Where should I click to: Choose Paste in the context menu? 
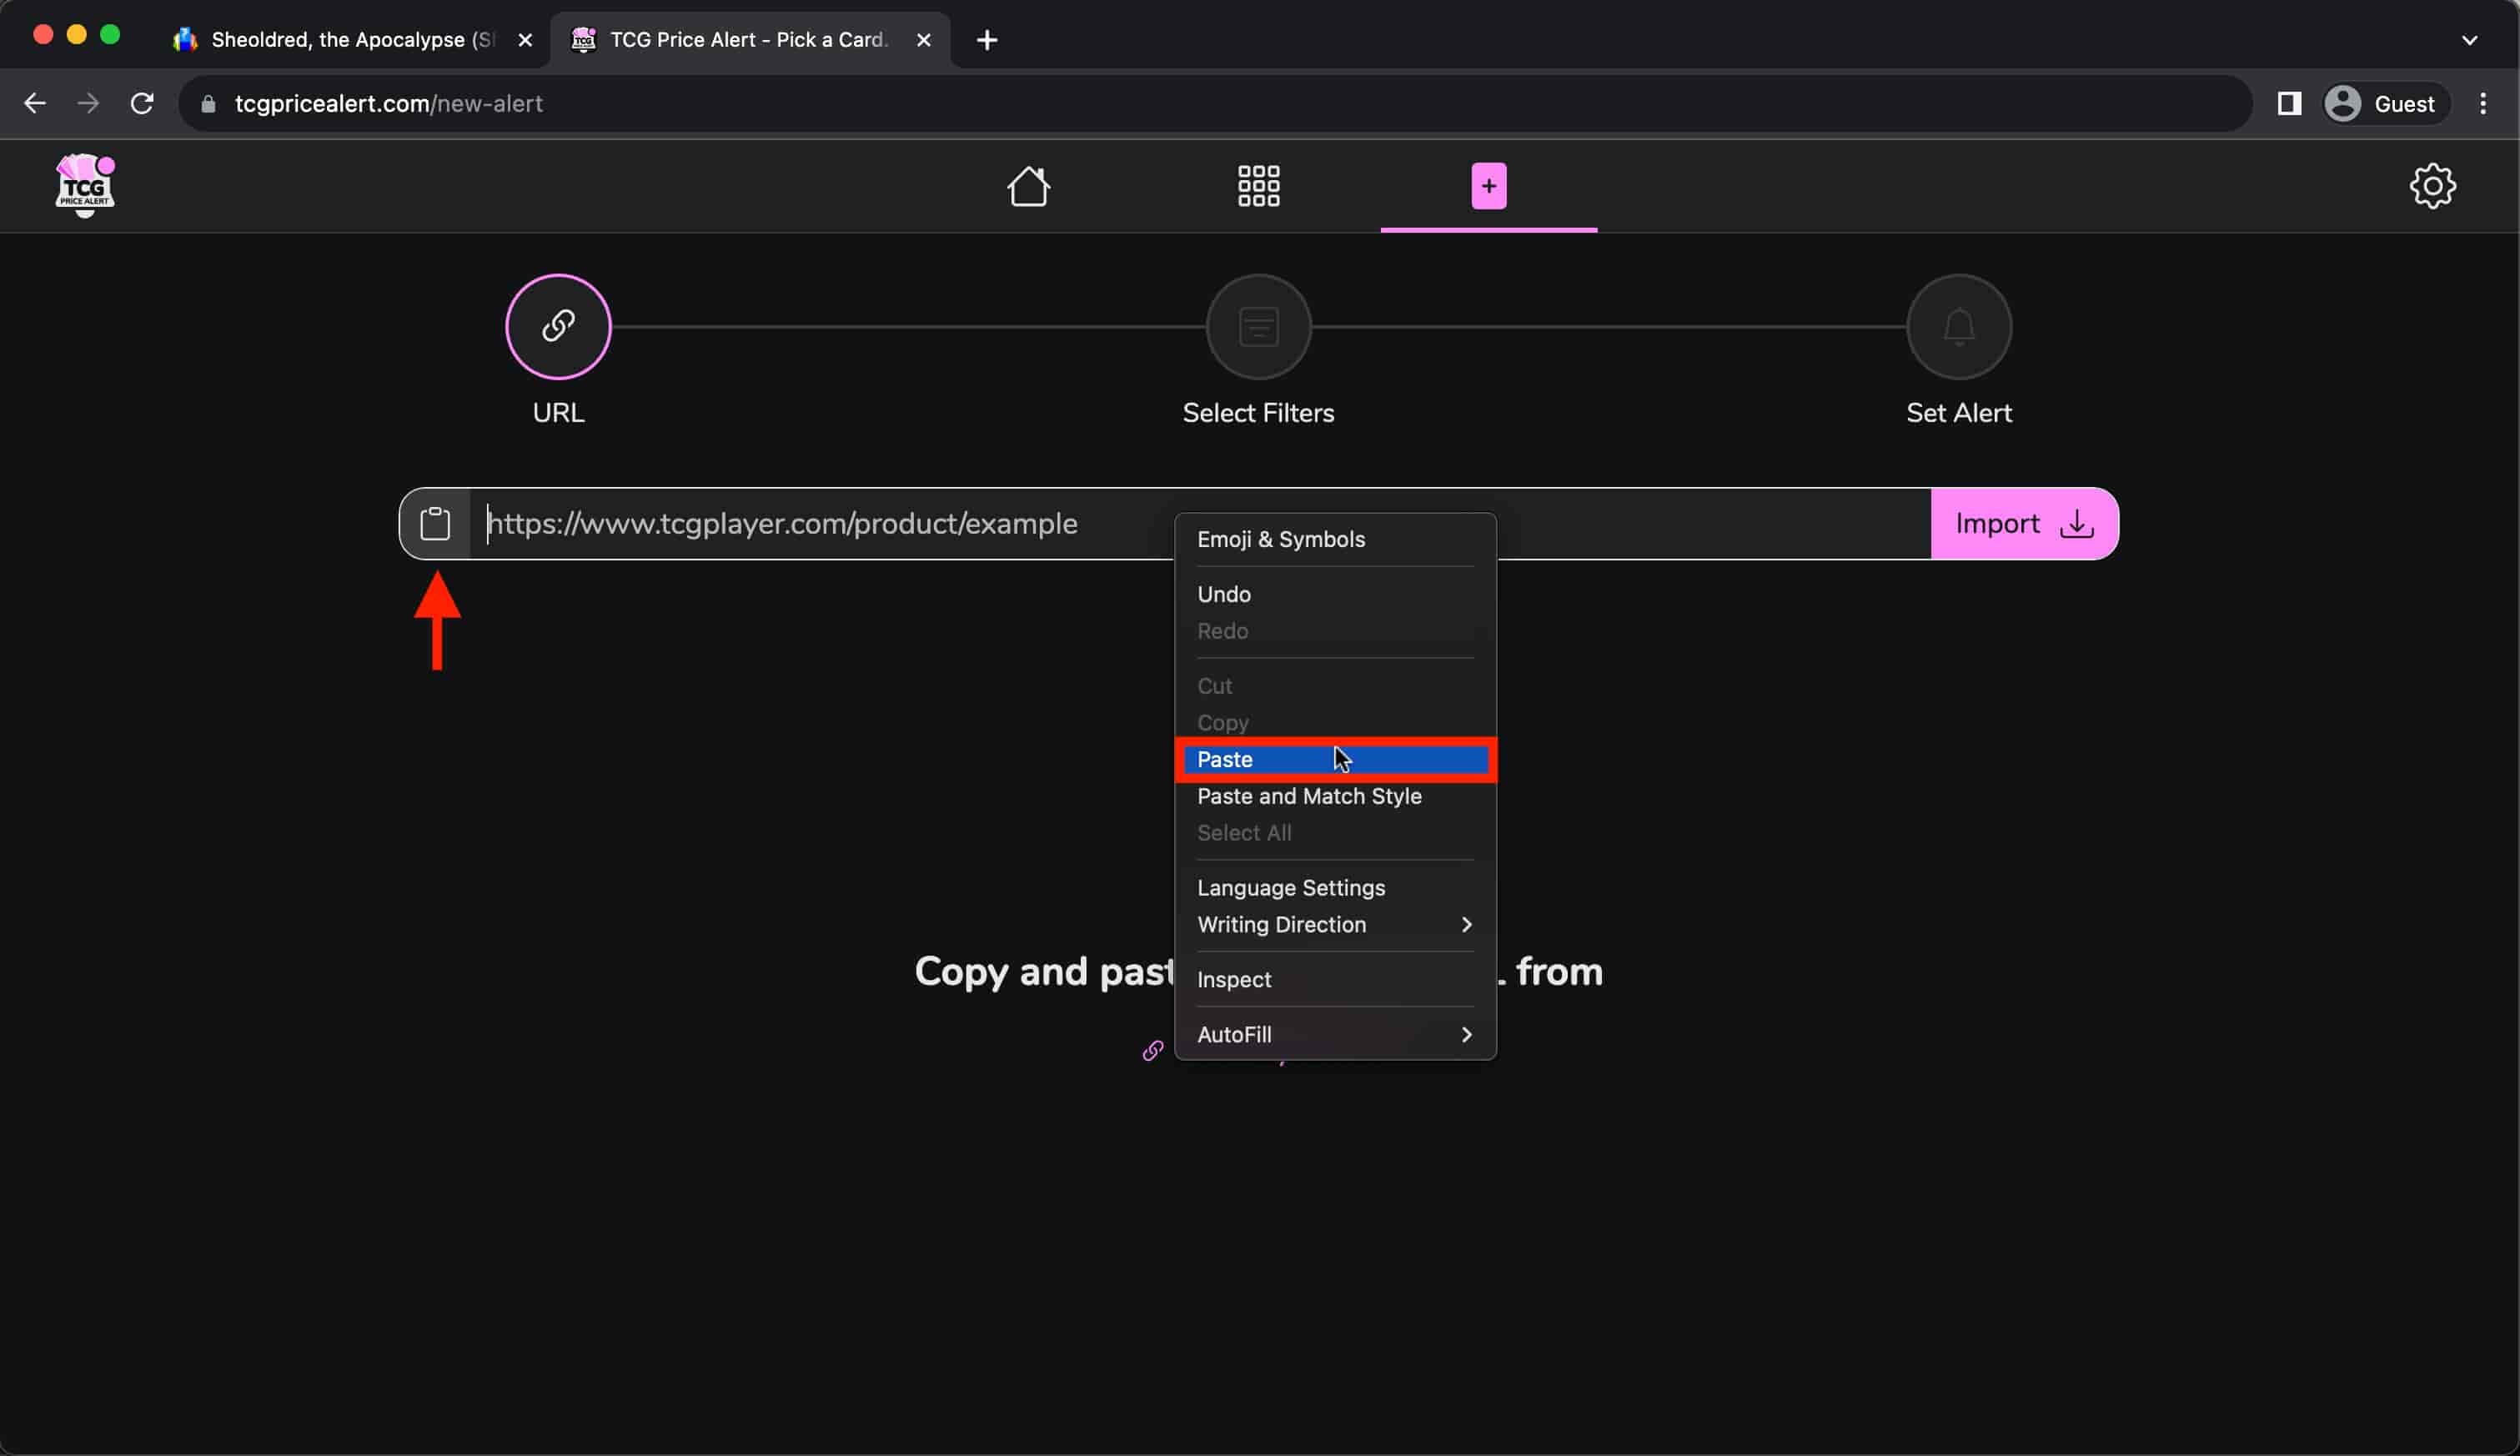coord(1335,760)
